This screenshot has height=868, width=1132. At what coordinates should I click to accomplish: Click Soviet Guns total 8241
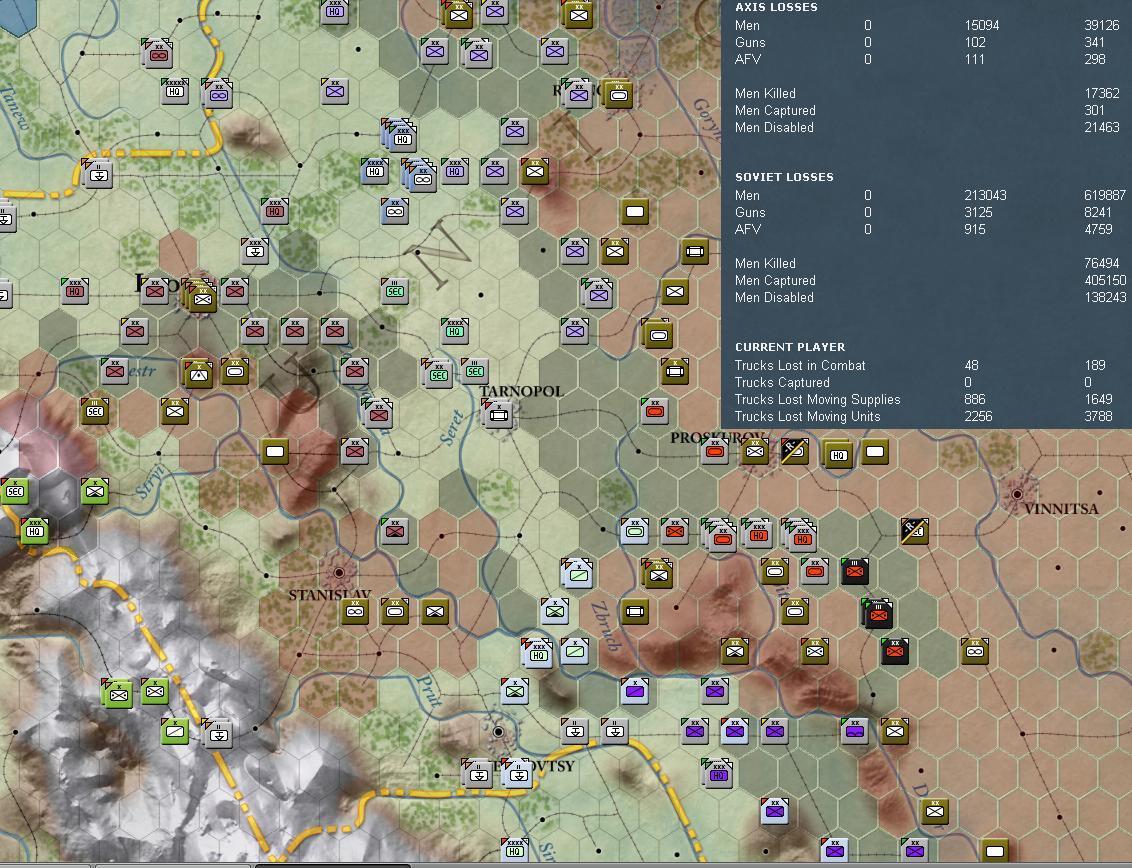pos(1097,212)
